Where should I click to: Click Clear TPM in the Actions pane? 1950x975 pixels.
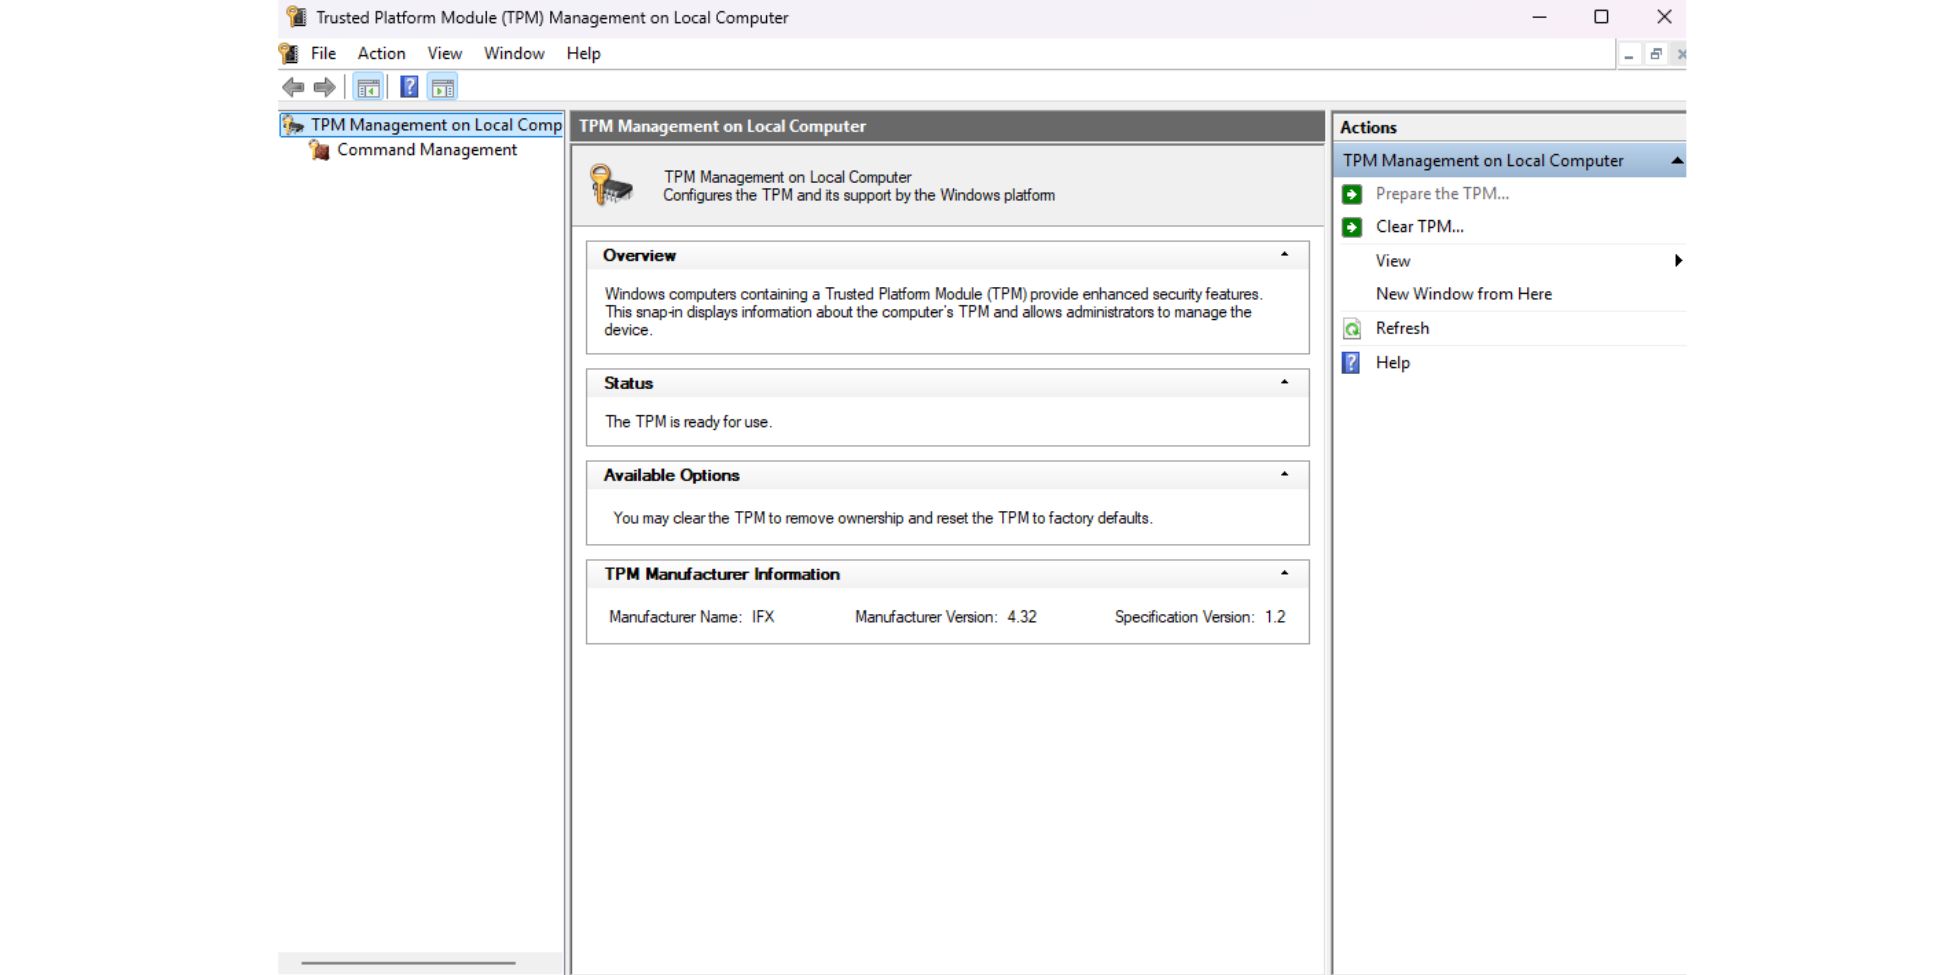pyautogui.click(x=1418, y=226)
